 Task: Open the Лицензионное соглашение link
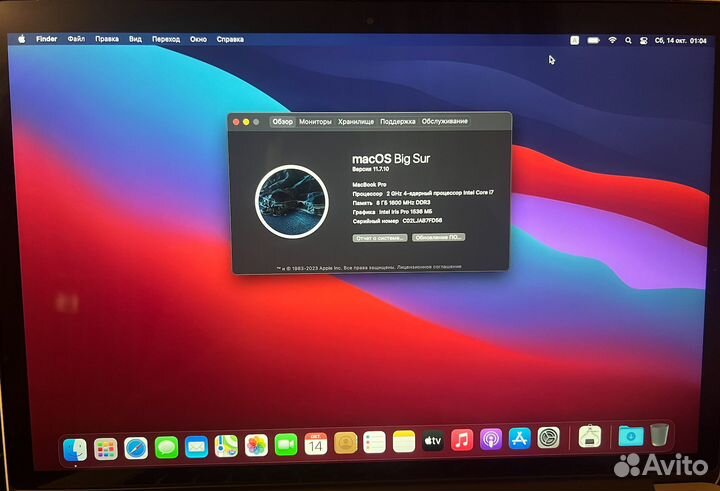tap(429, 266)
